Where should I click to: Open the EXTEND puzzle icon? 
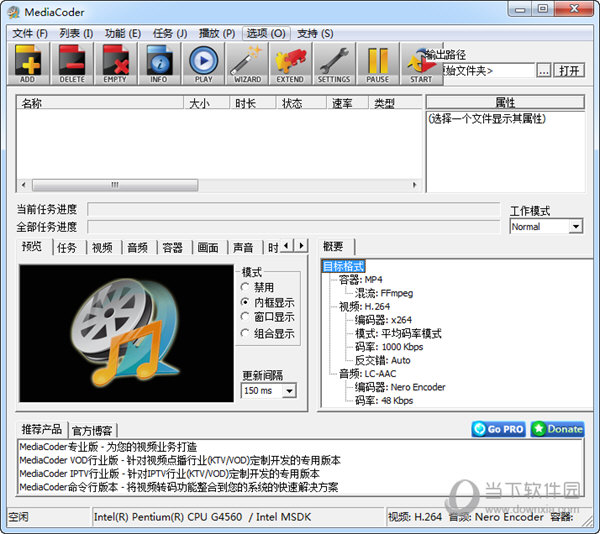290,63
